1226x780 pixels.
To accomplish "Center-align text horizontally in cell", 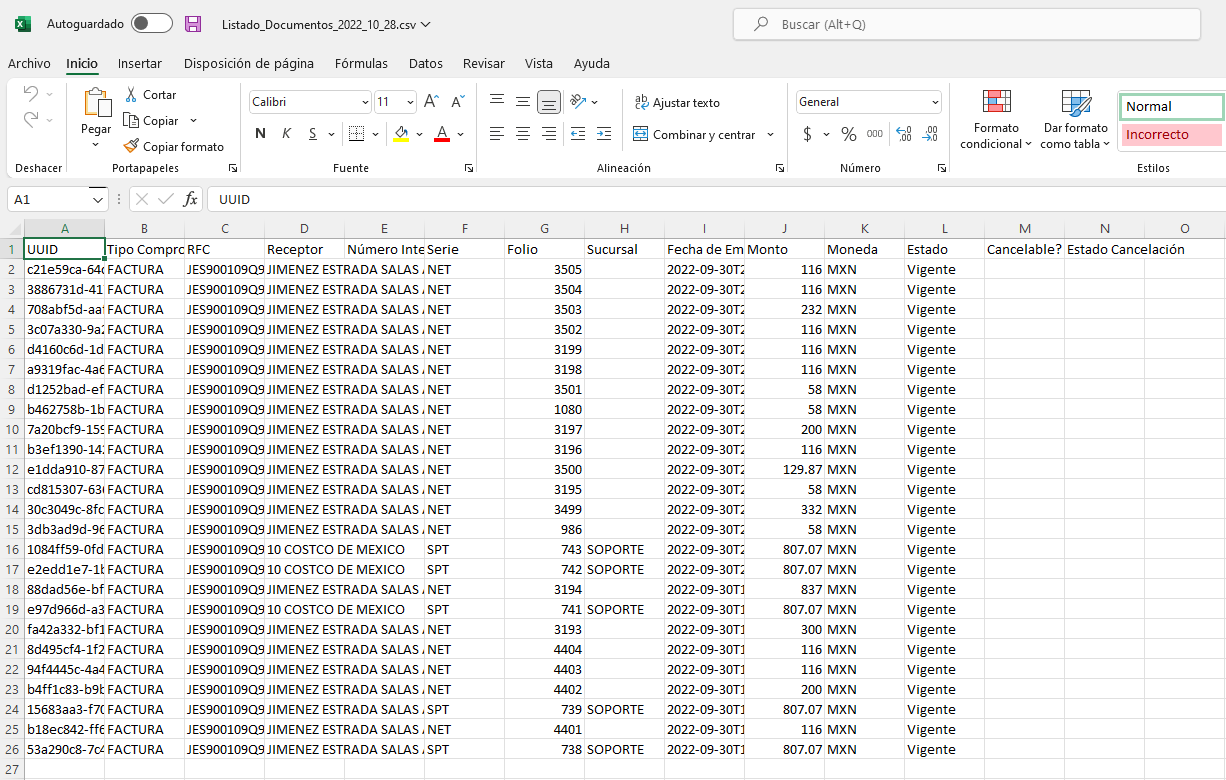I will (x=522, y=134).
